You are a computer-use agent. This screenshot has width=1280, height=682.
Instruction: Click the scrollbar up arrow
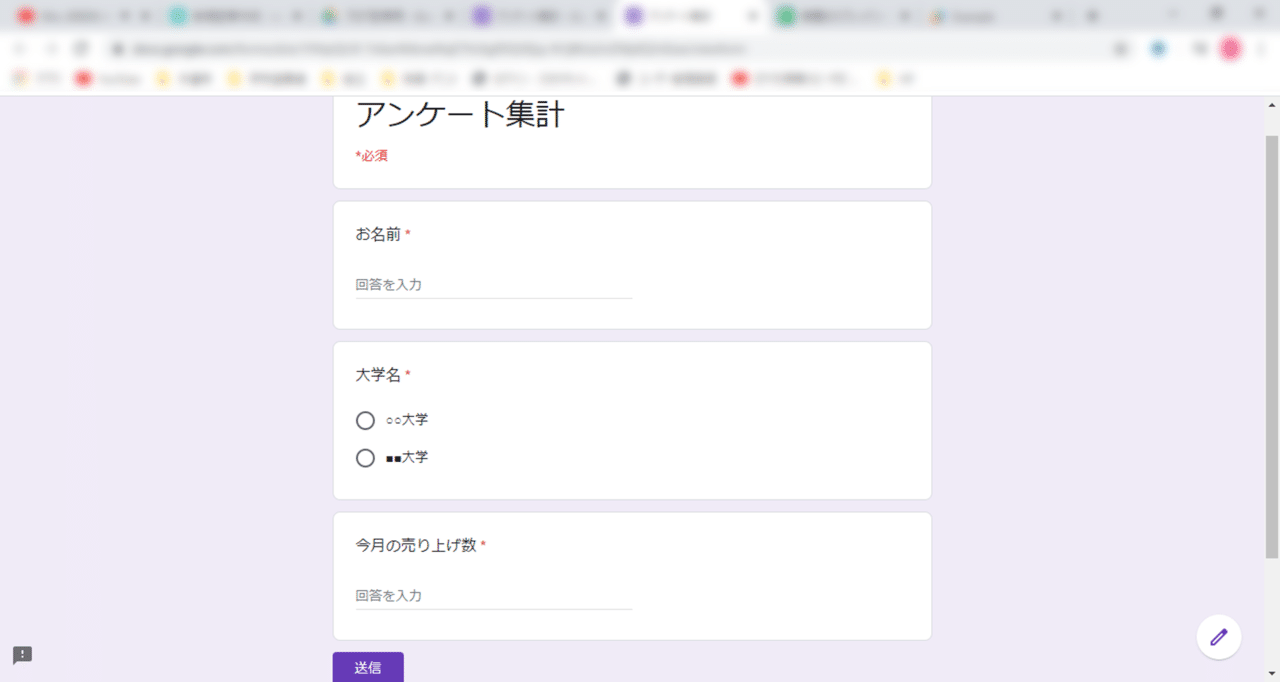pyautogui.click(x=1272, y=105)
